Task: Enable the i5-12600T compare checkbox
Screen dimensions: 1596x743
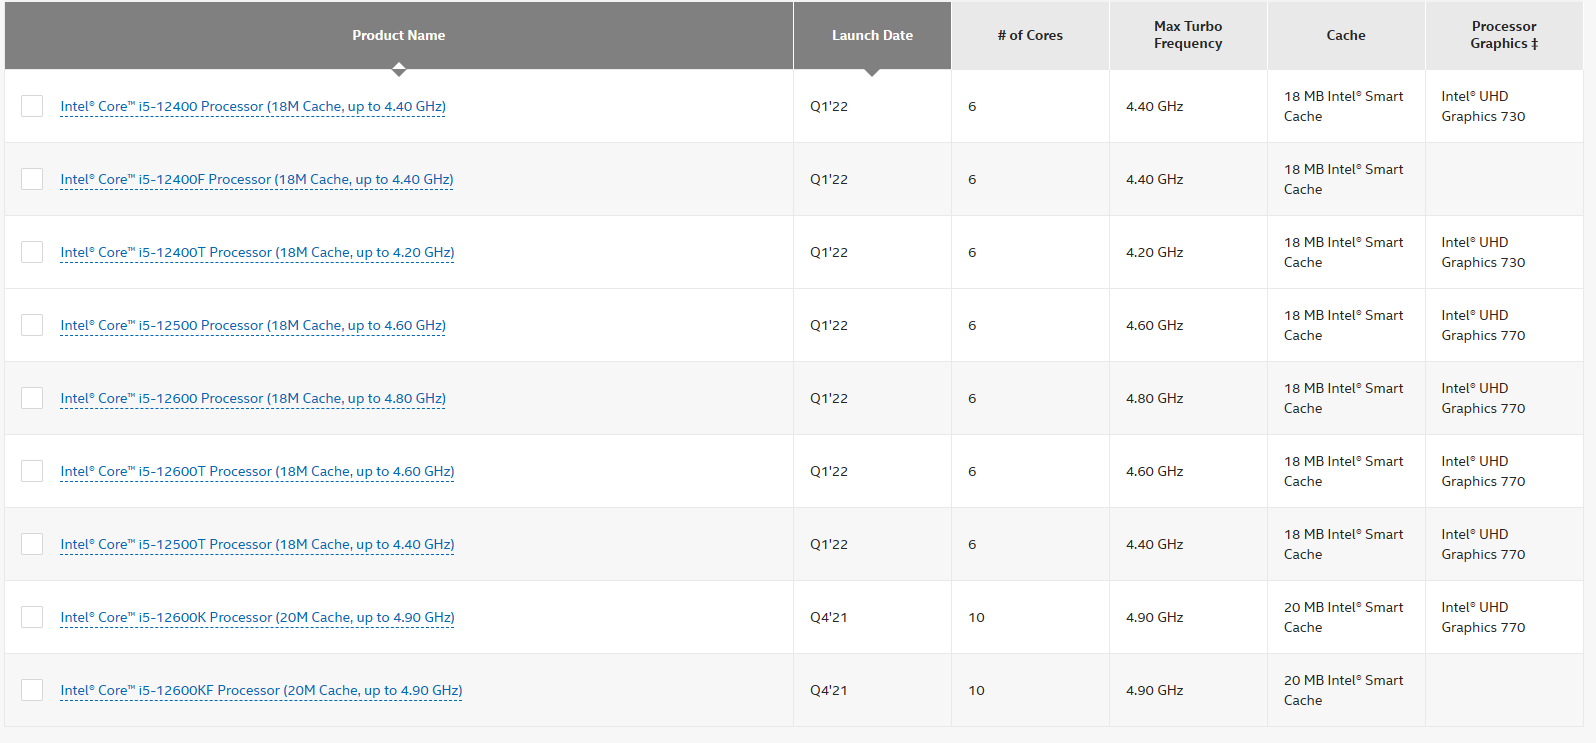Action: pos(32,471)
